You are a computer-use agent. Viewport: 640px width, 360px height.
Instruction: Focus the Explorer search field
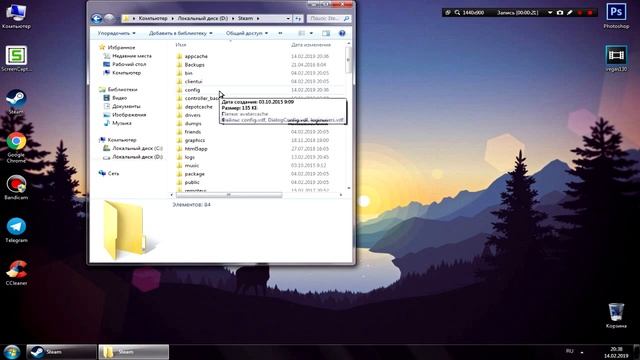(324, 18)
